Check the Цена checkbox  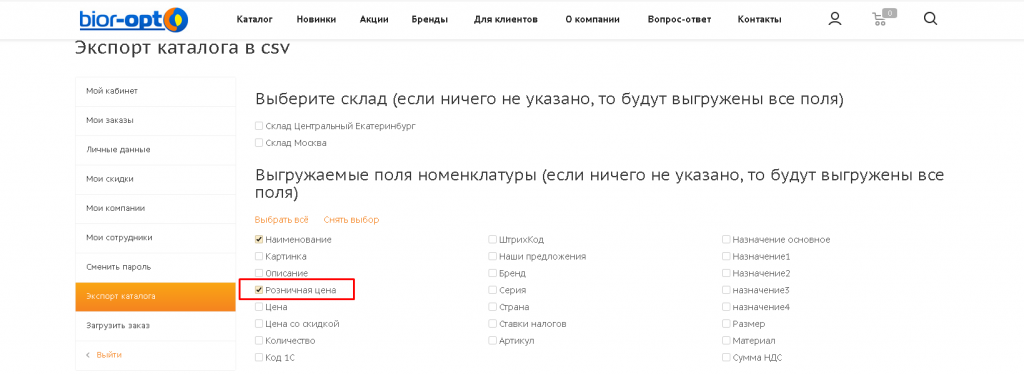coord(259,307)
